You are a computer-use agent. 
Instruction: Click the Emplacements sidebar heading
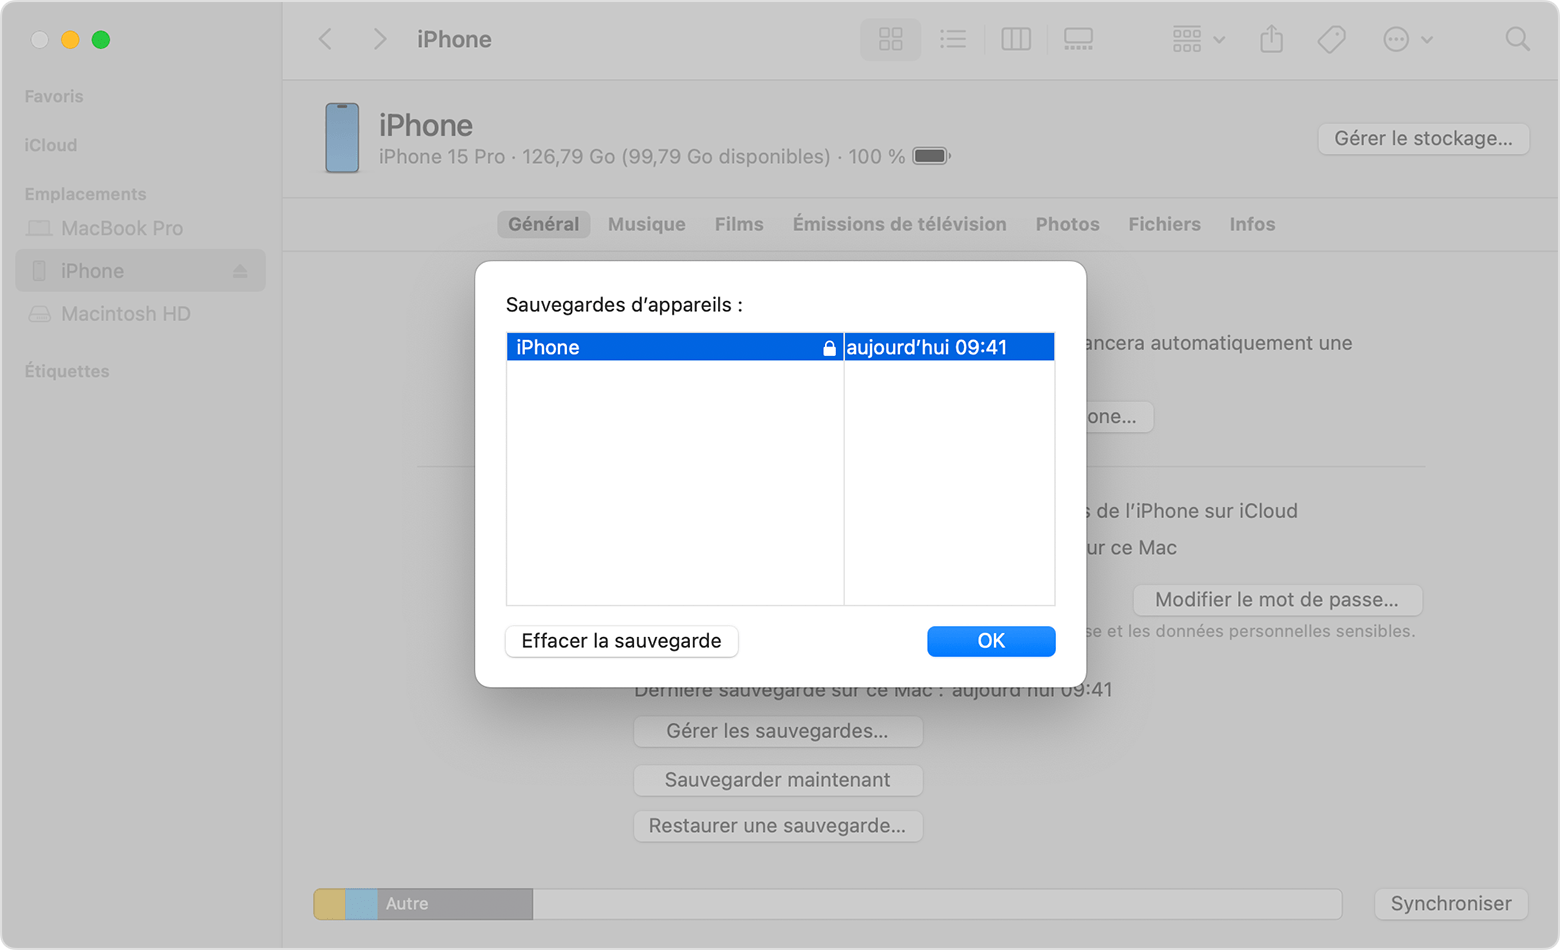tap(85, 194)
